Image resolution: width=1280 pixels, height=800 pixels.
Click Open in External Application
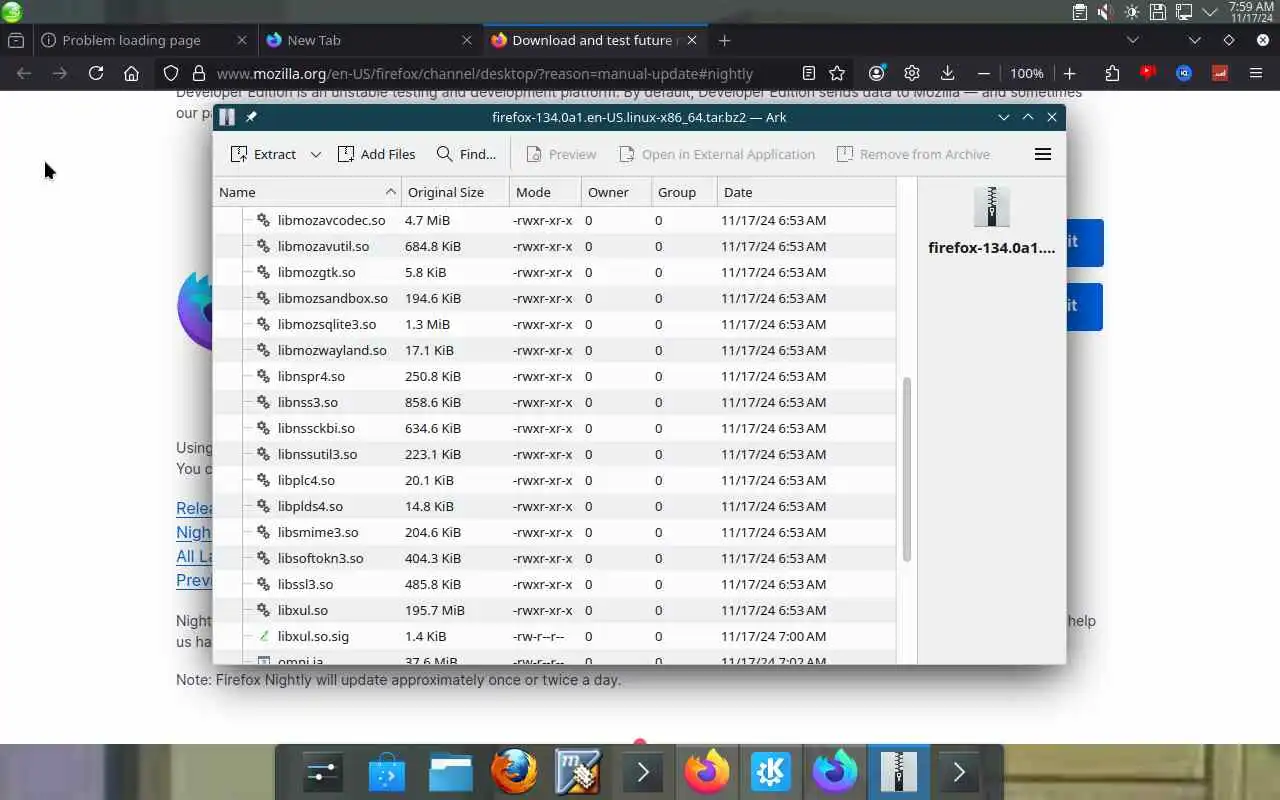pos(716,154)
